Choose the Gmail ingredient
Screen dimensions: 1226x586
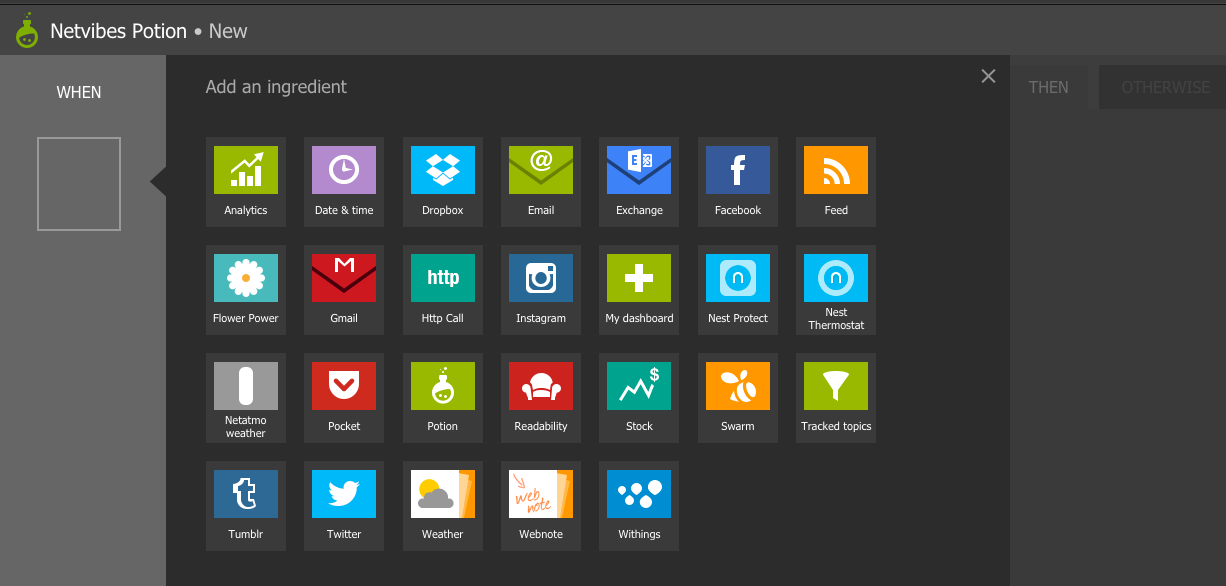coord(344,290)
